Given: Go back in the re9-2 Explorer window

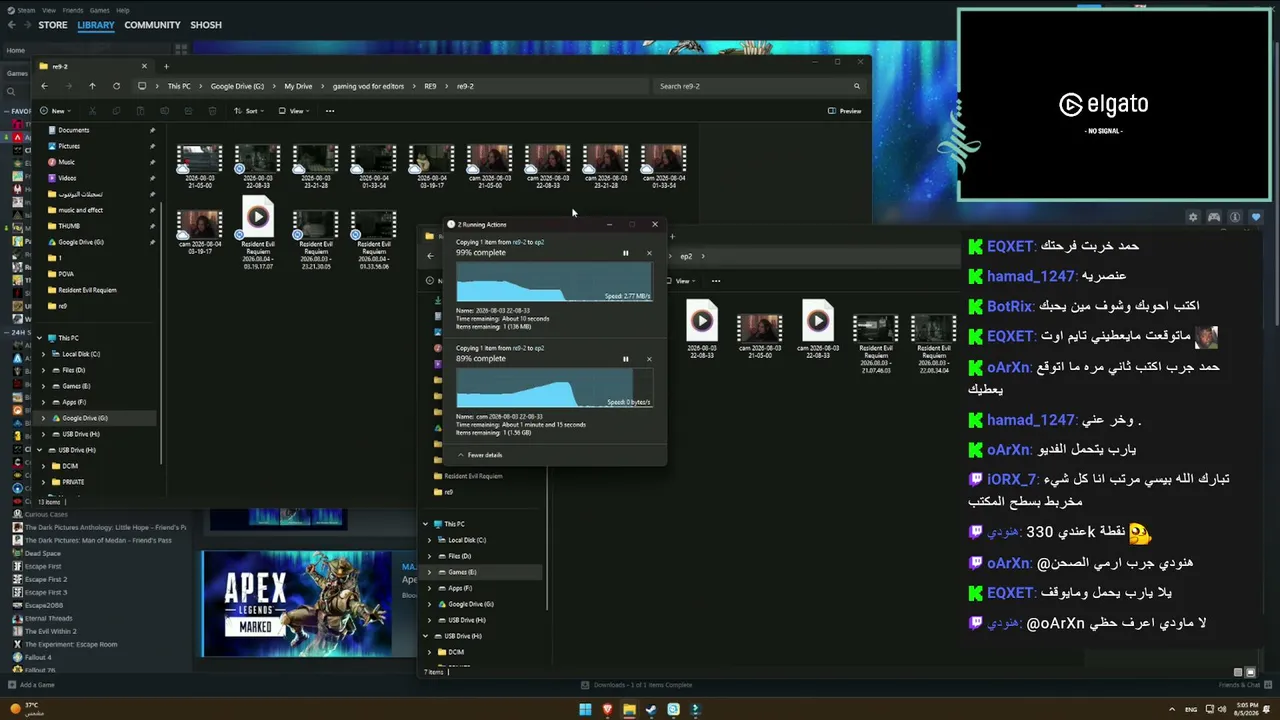Looking at the screenshot, I should (x=44, y=86).
